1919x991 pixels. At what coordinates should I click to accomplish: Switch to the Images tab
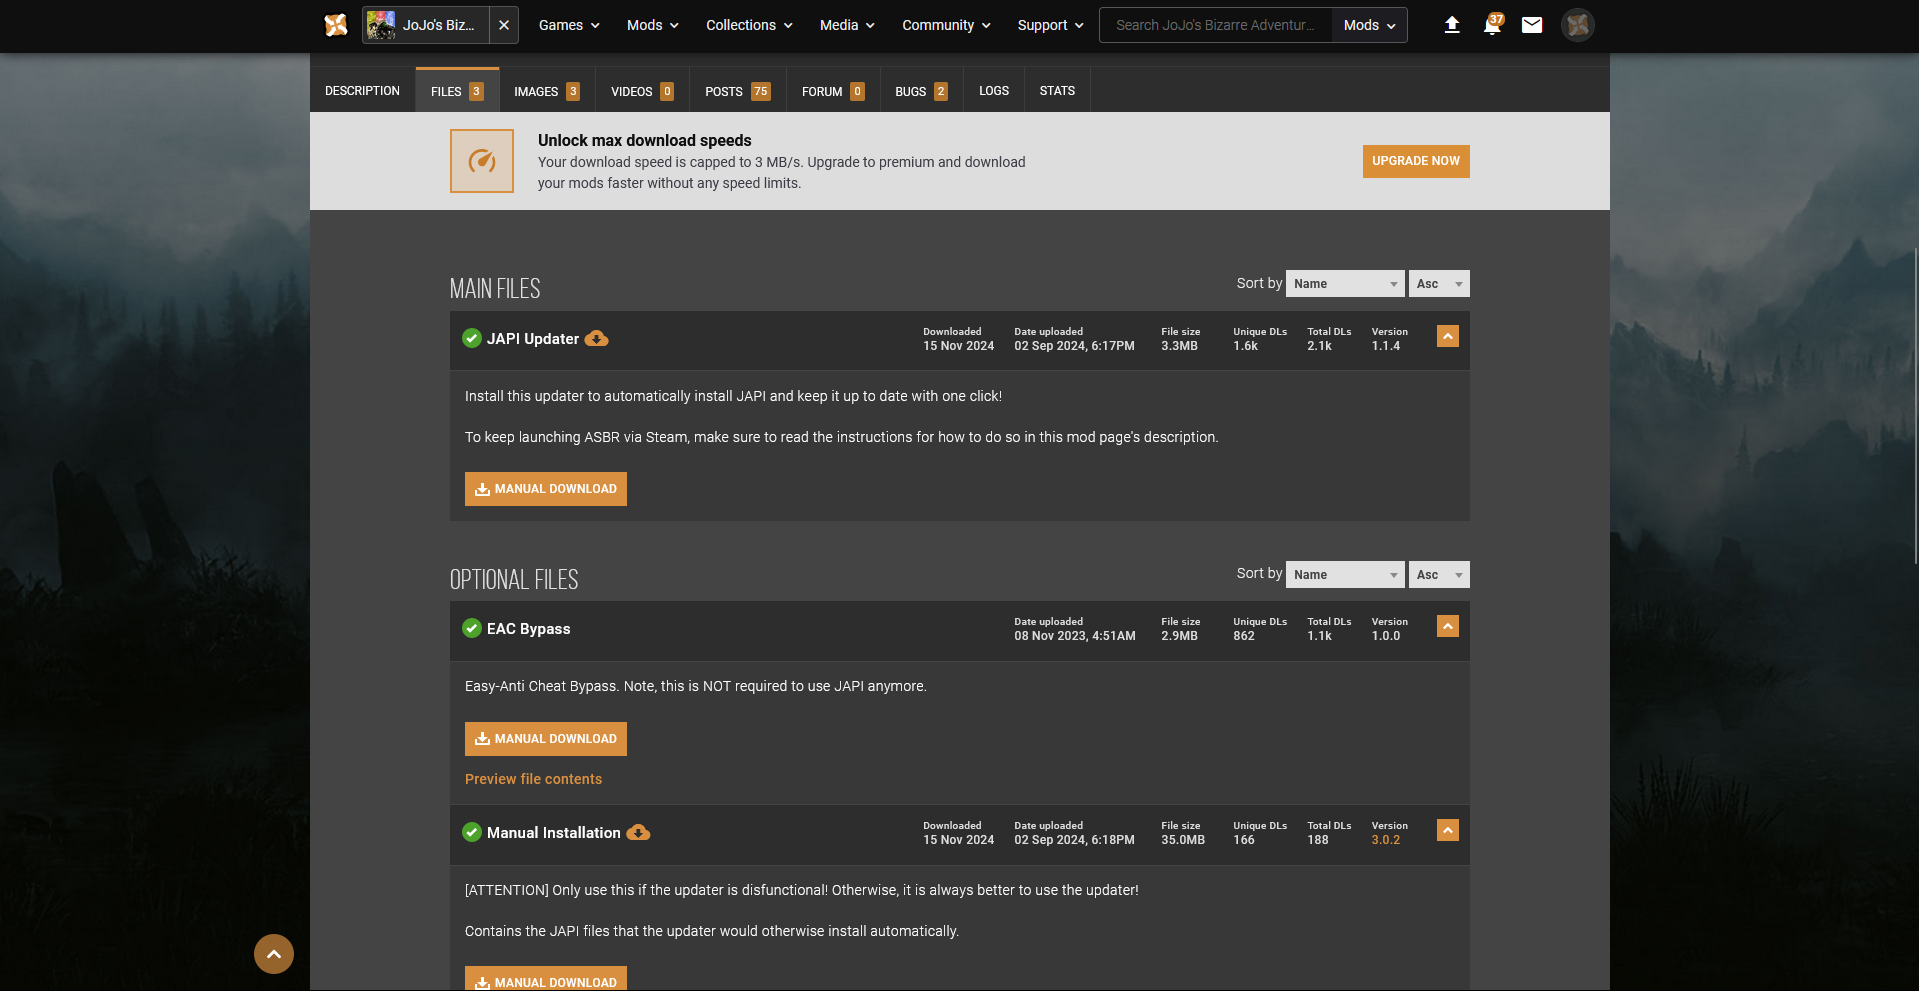coord(547,90)
